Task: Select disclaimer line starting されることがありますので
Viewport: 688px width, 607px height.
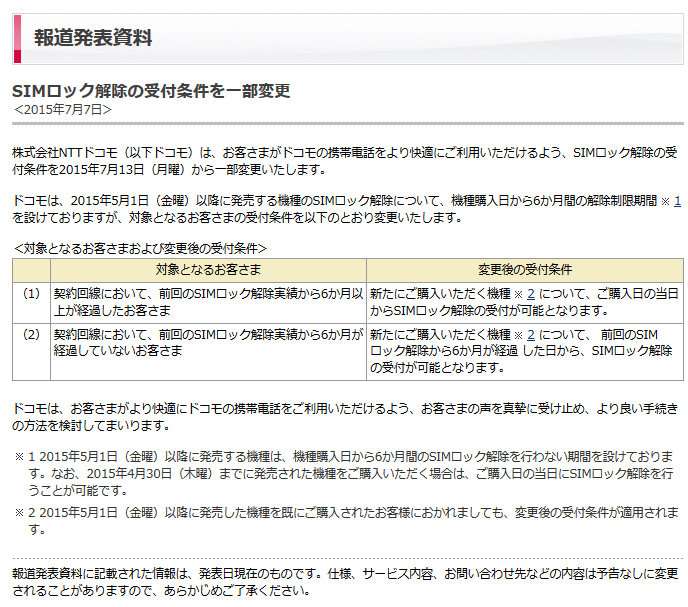Action: coord(161,591)
